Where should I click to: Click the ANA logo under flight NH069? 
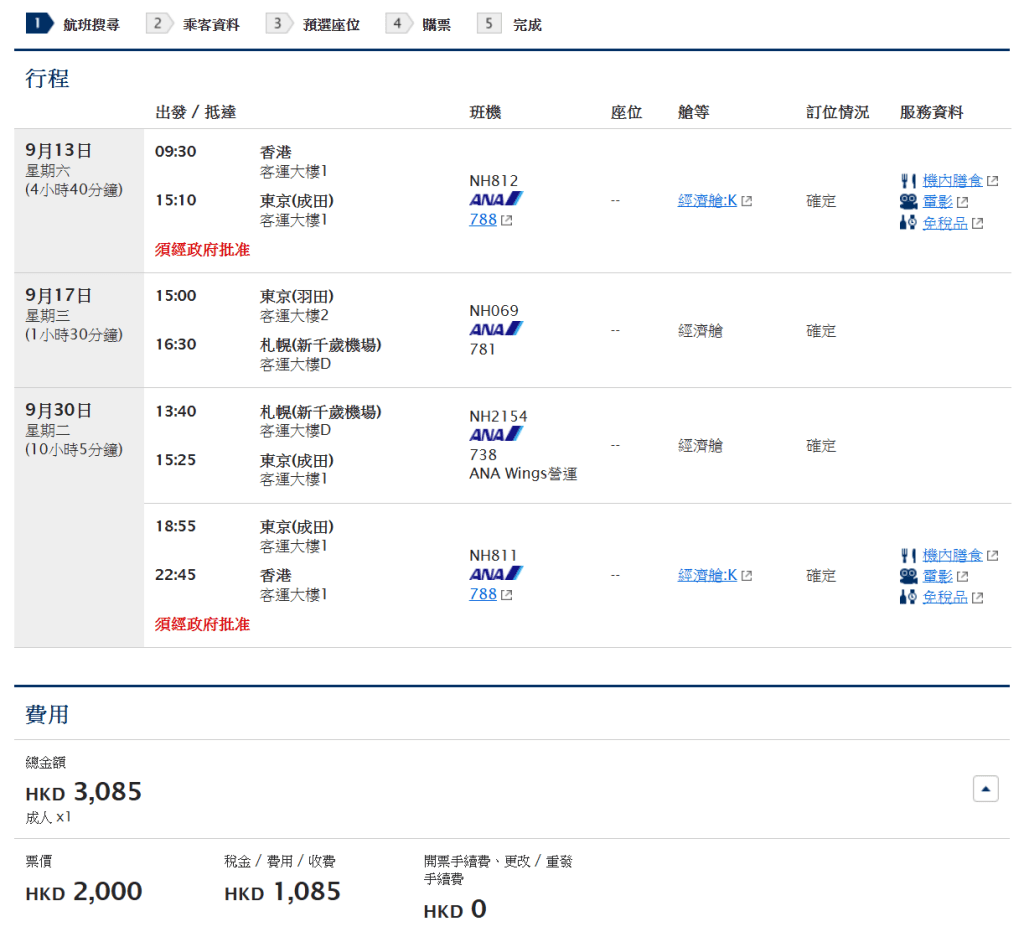coord(496,329)
